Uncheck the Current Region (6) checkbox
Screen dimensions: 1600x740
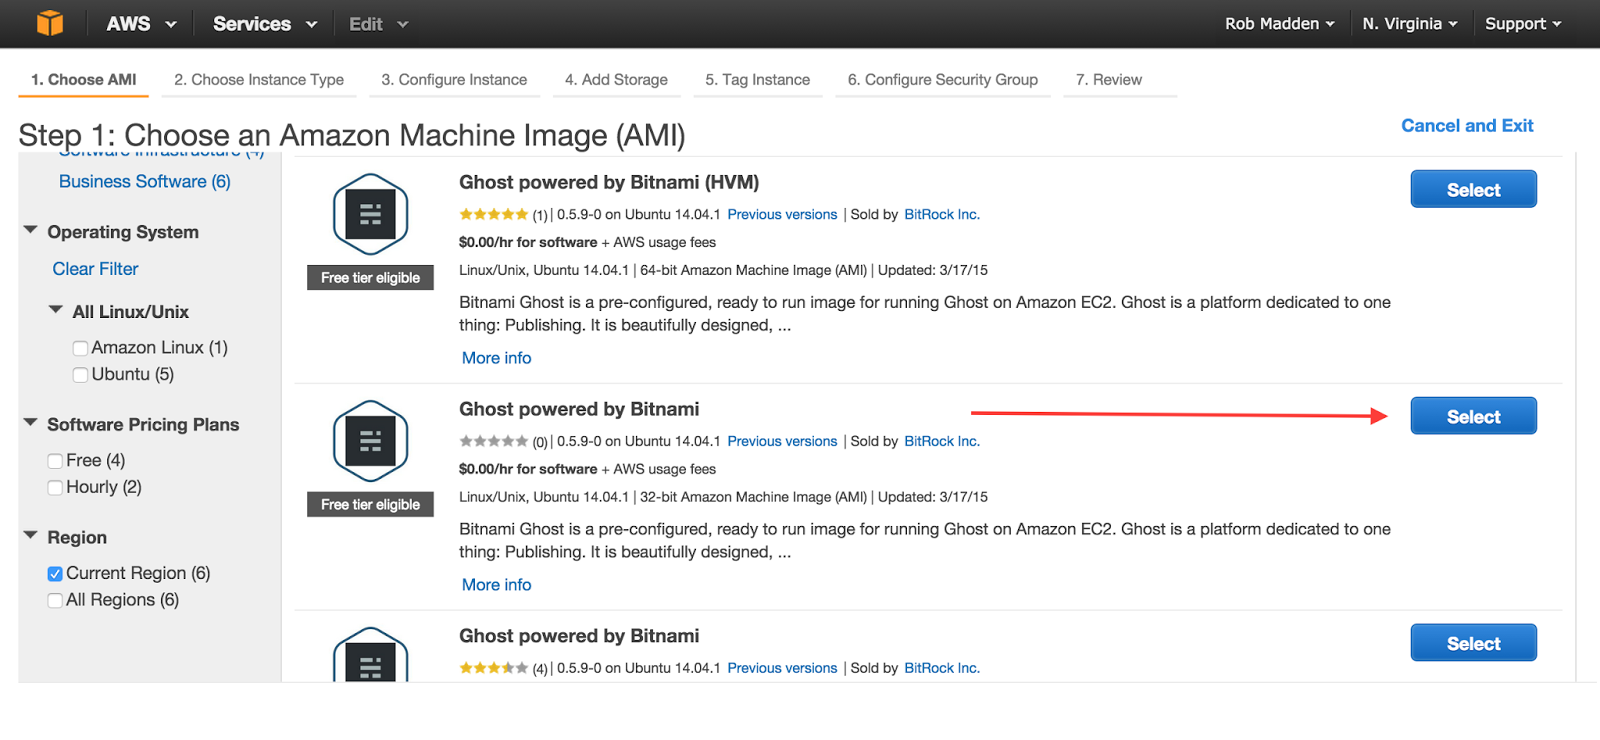point(55,574)
